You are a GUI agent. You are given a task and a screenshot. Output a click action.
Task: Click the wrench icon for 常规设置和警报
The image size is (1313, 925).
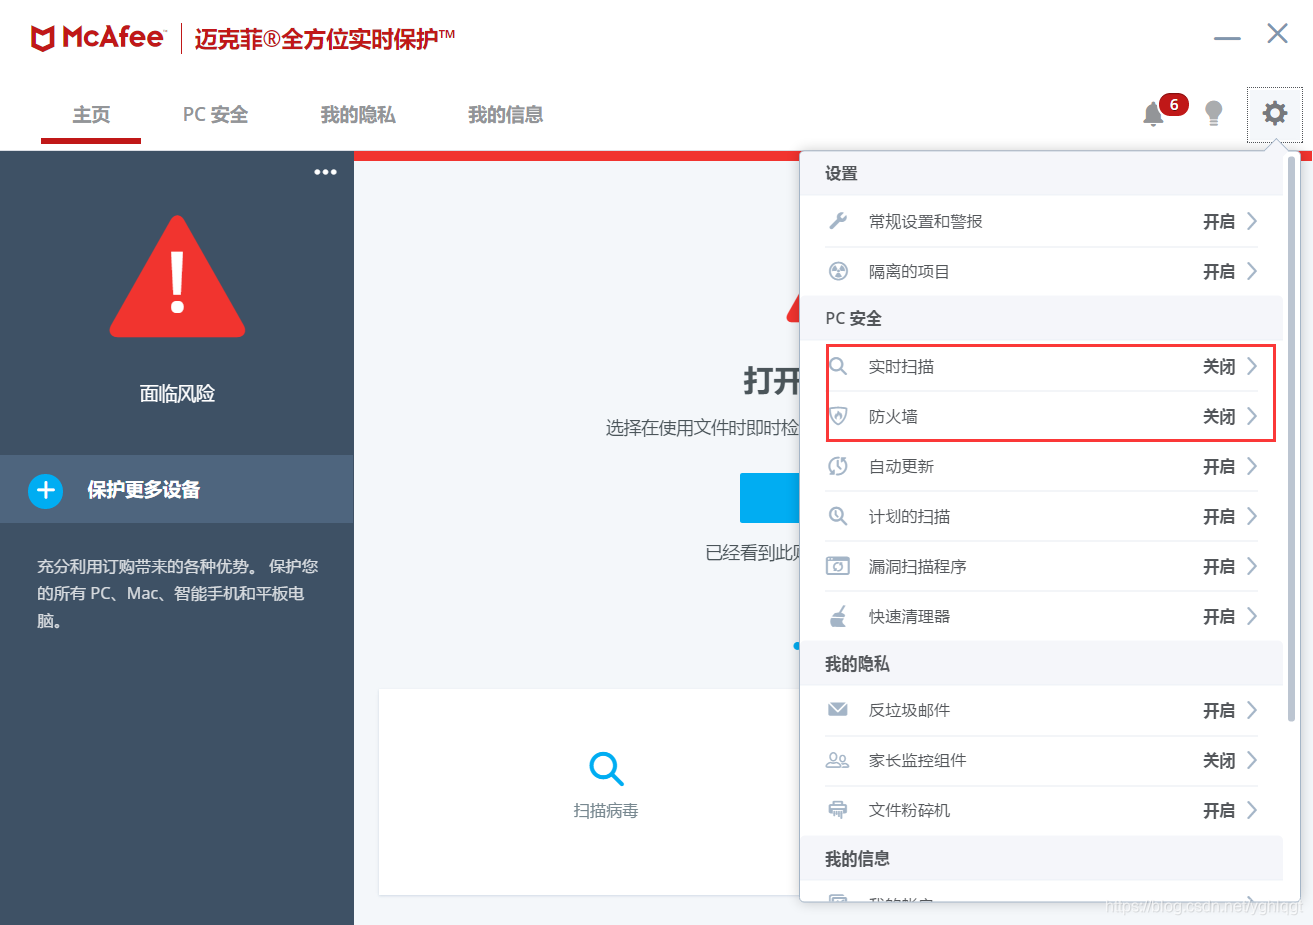(838, 221)
